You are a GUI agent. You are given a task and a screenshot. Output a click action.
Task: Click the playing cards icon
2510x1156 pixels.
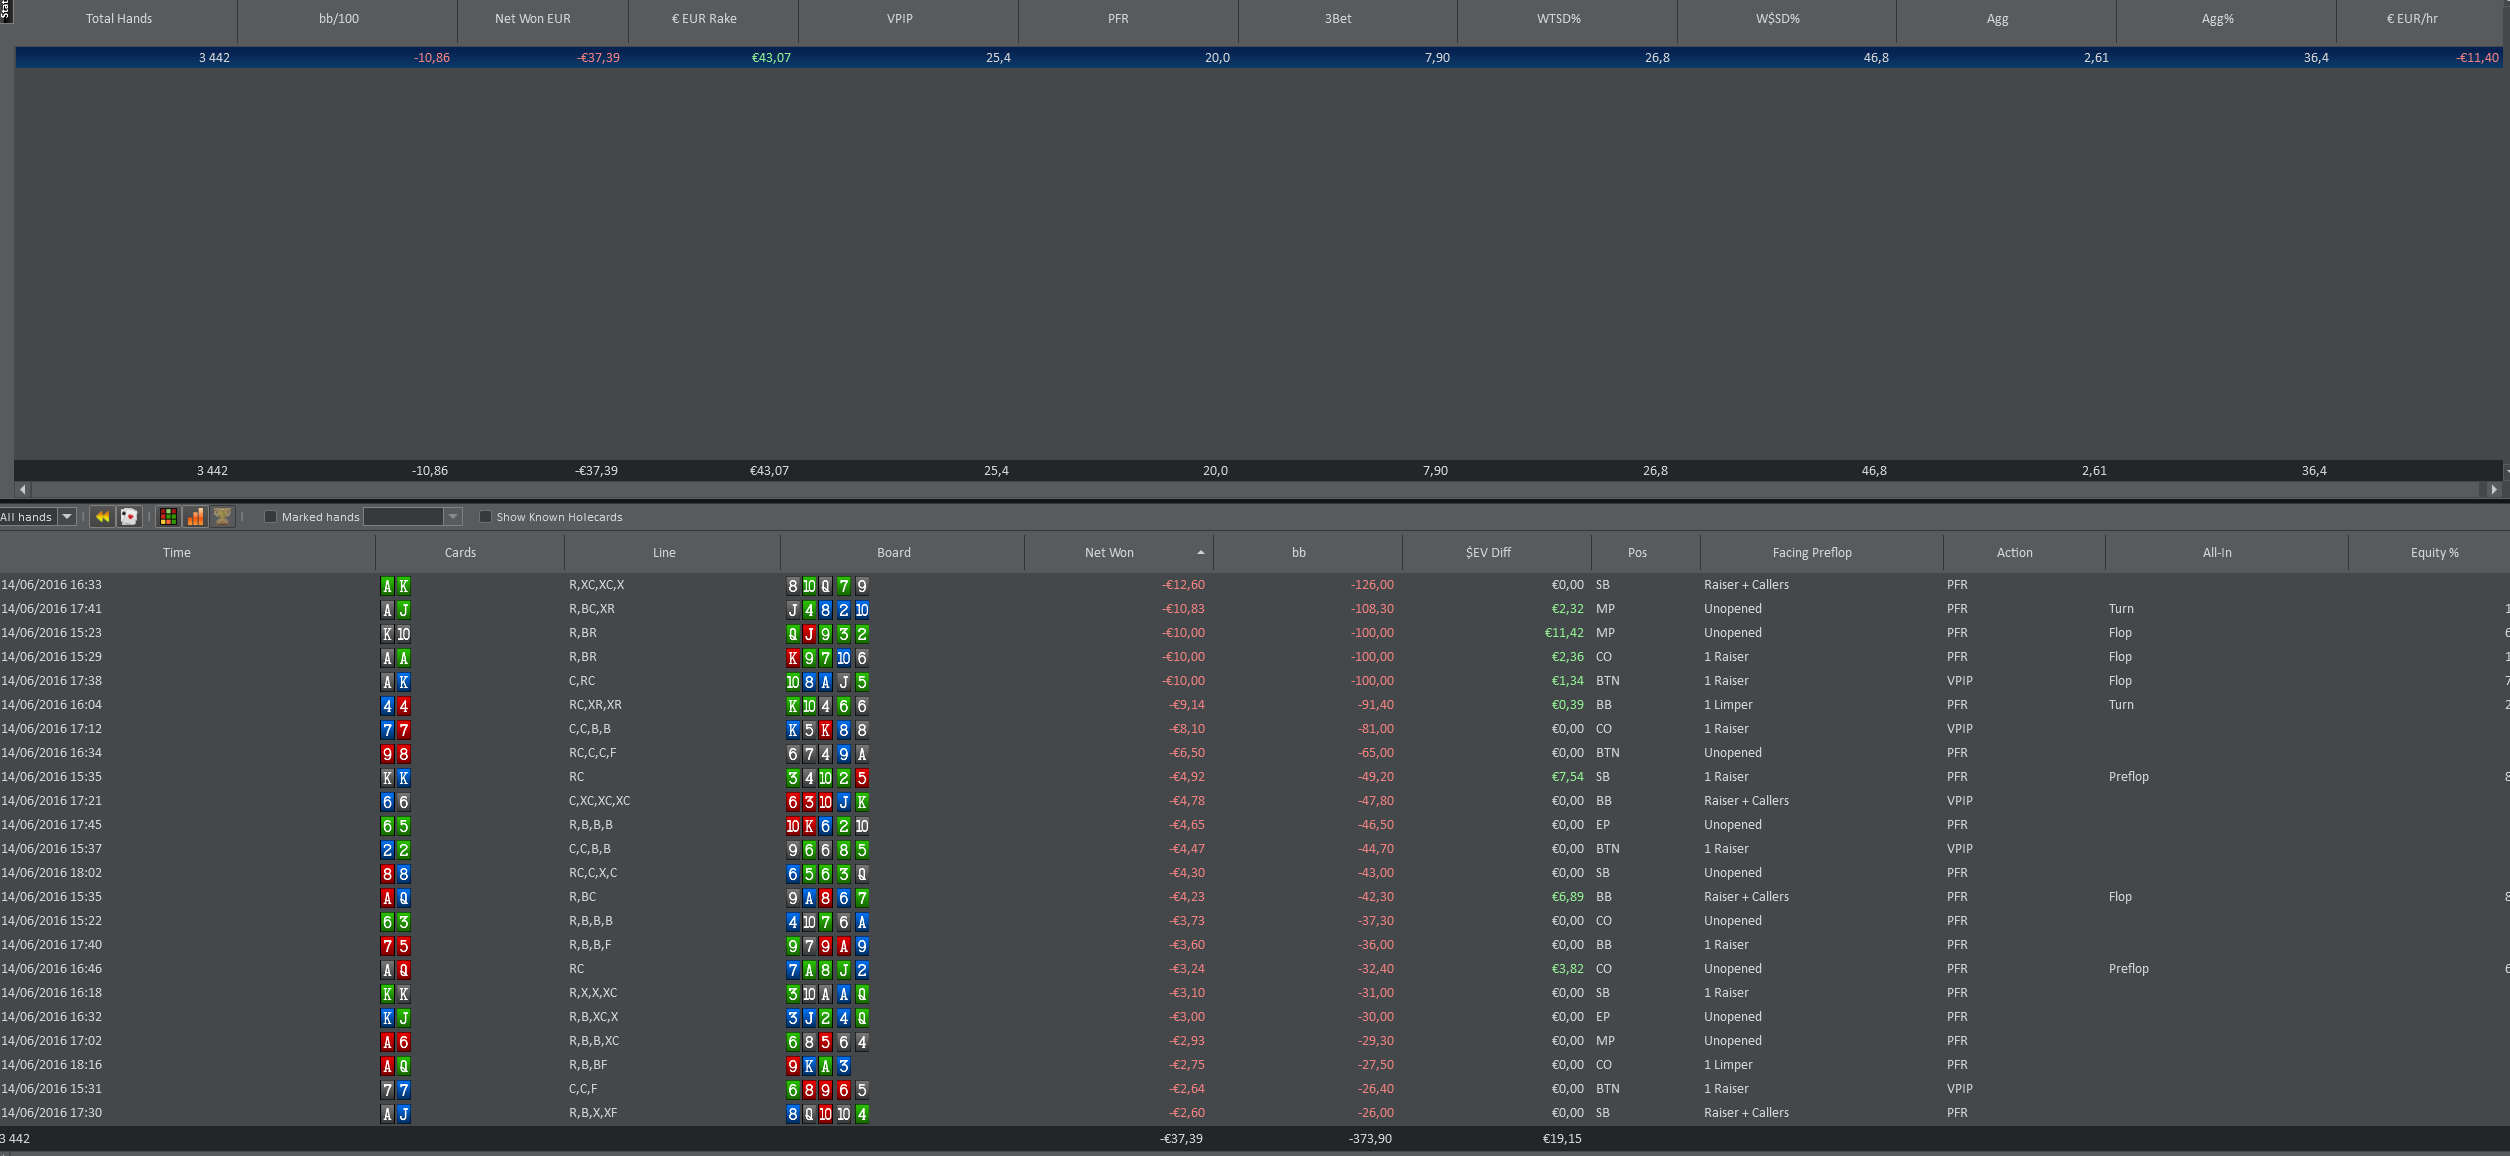pyautogui.click(x=129, y=517)
